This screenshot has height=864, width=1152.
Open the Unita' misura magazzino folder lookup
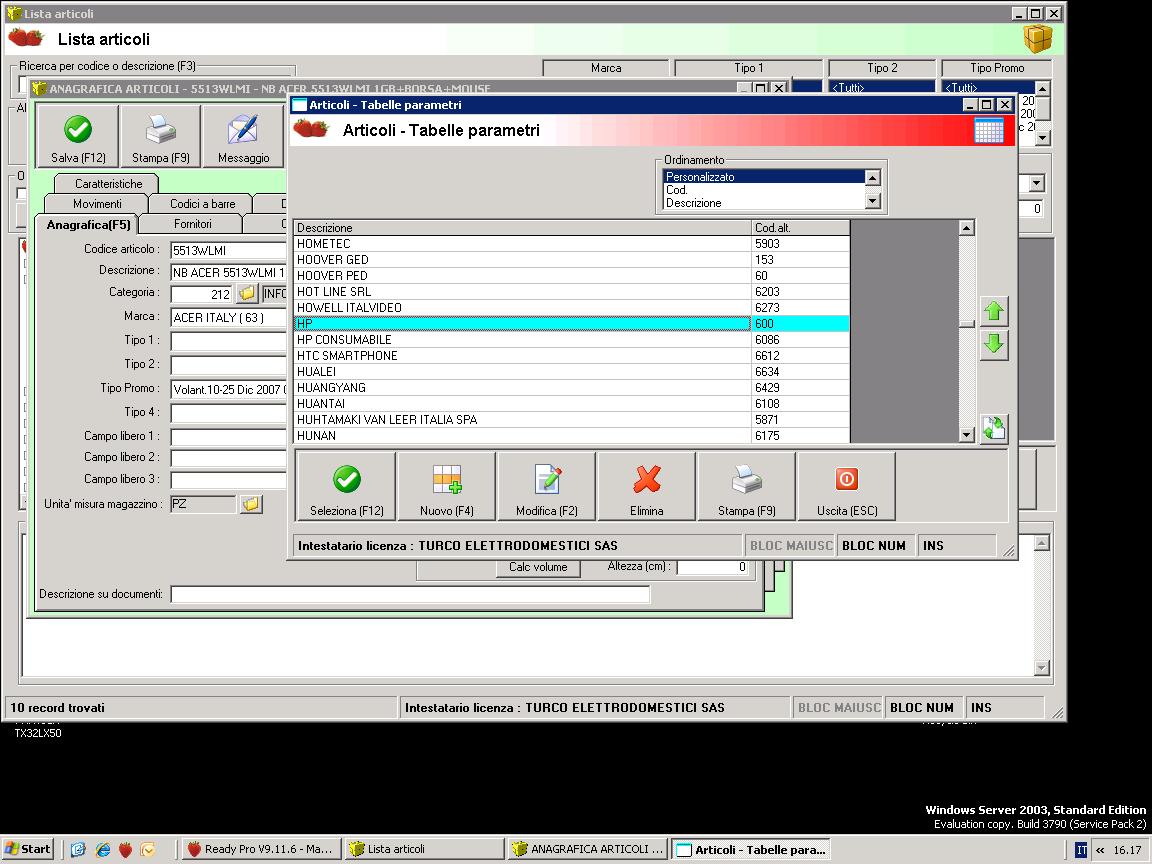pos(251,504)
